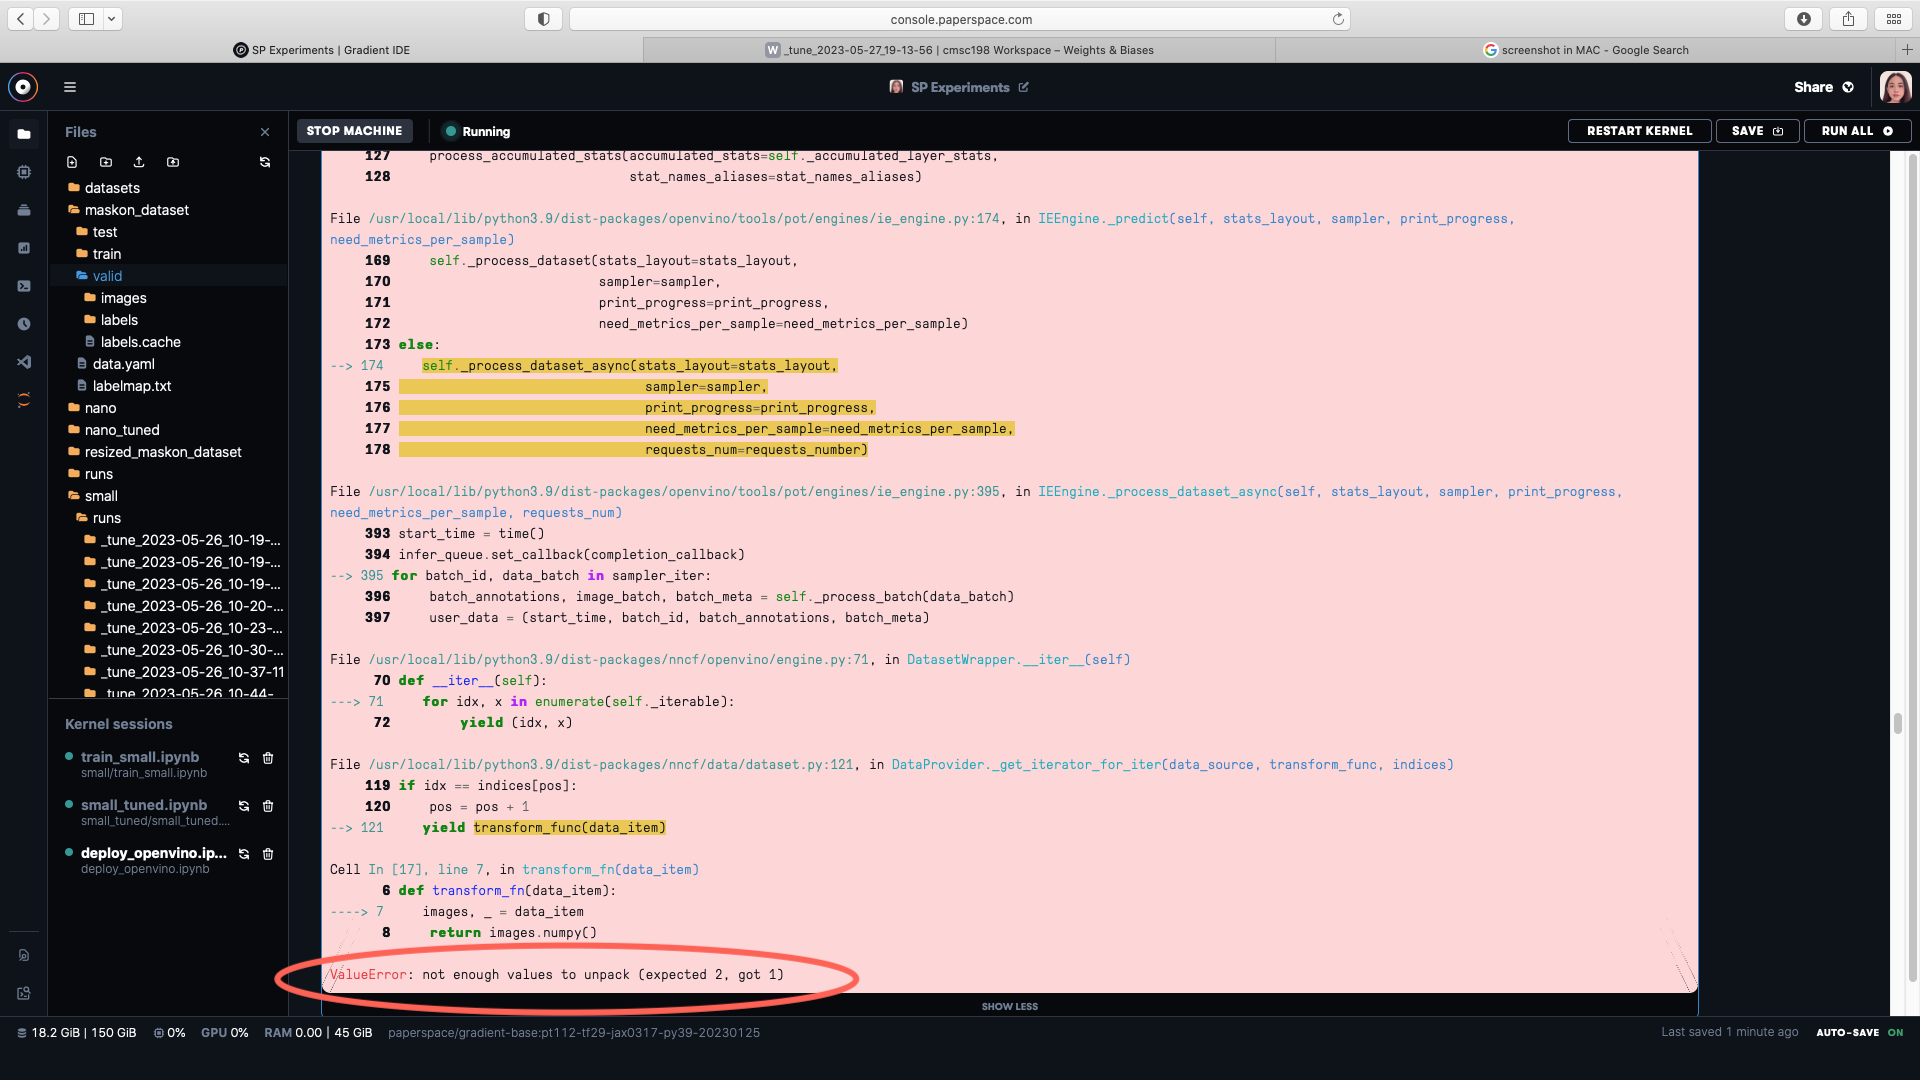Open the Run All dropdown arrow

[1888, 131]
